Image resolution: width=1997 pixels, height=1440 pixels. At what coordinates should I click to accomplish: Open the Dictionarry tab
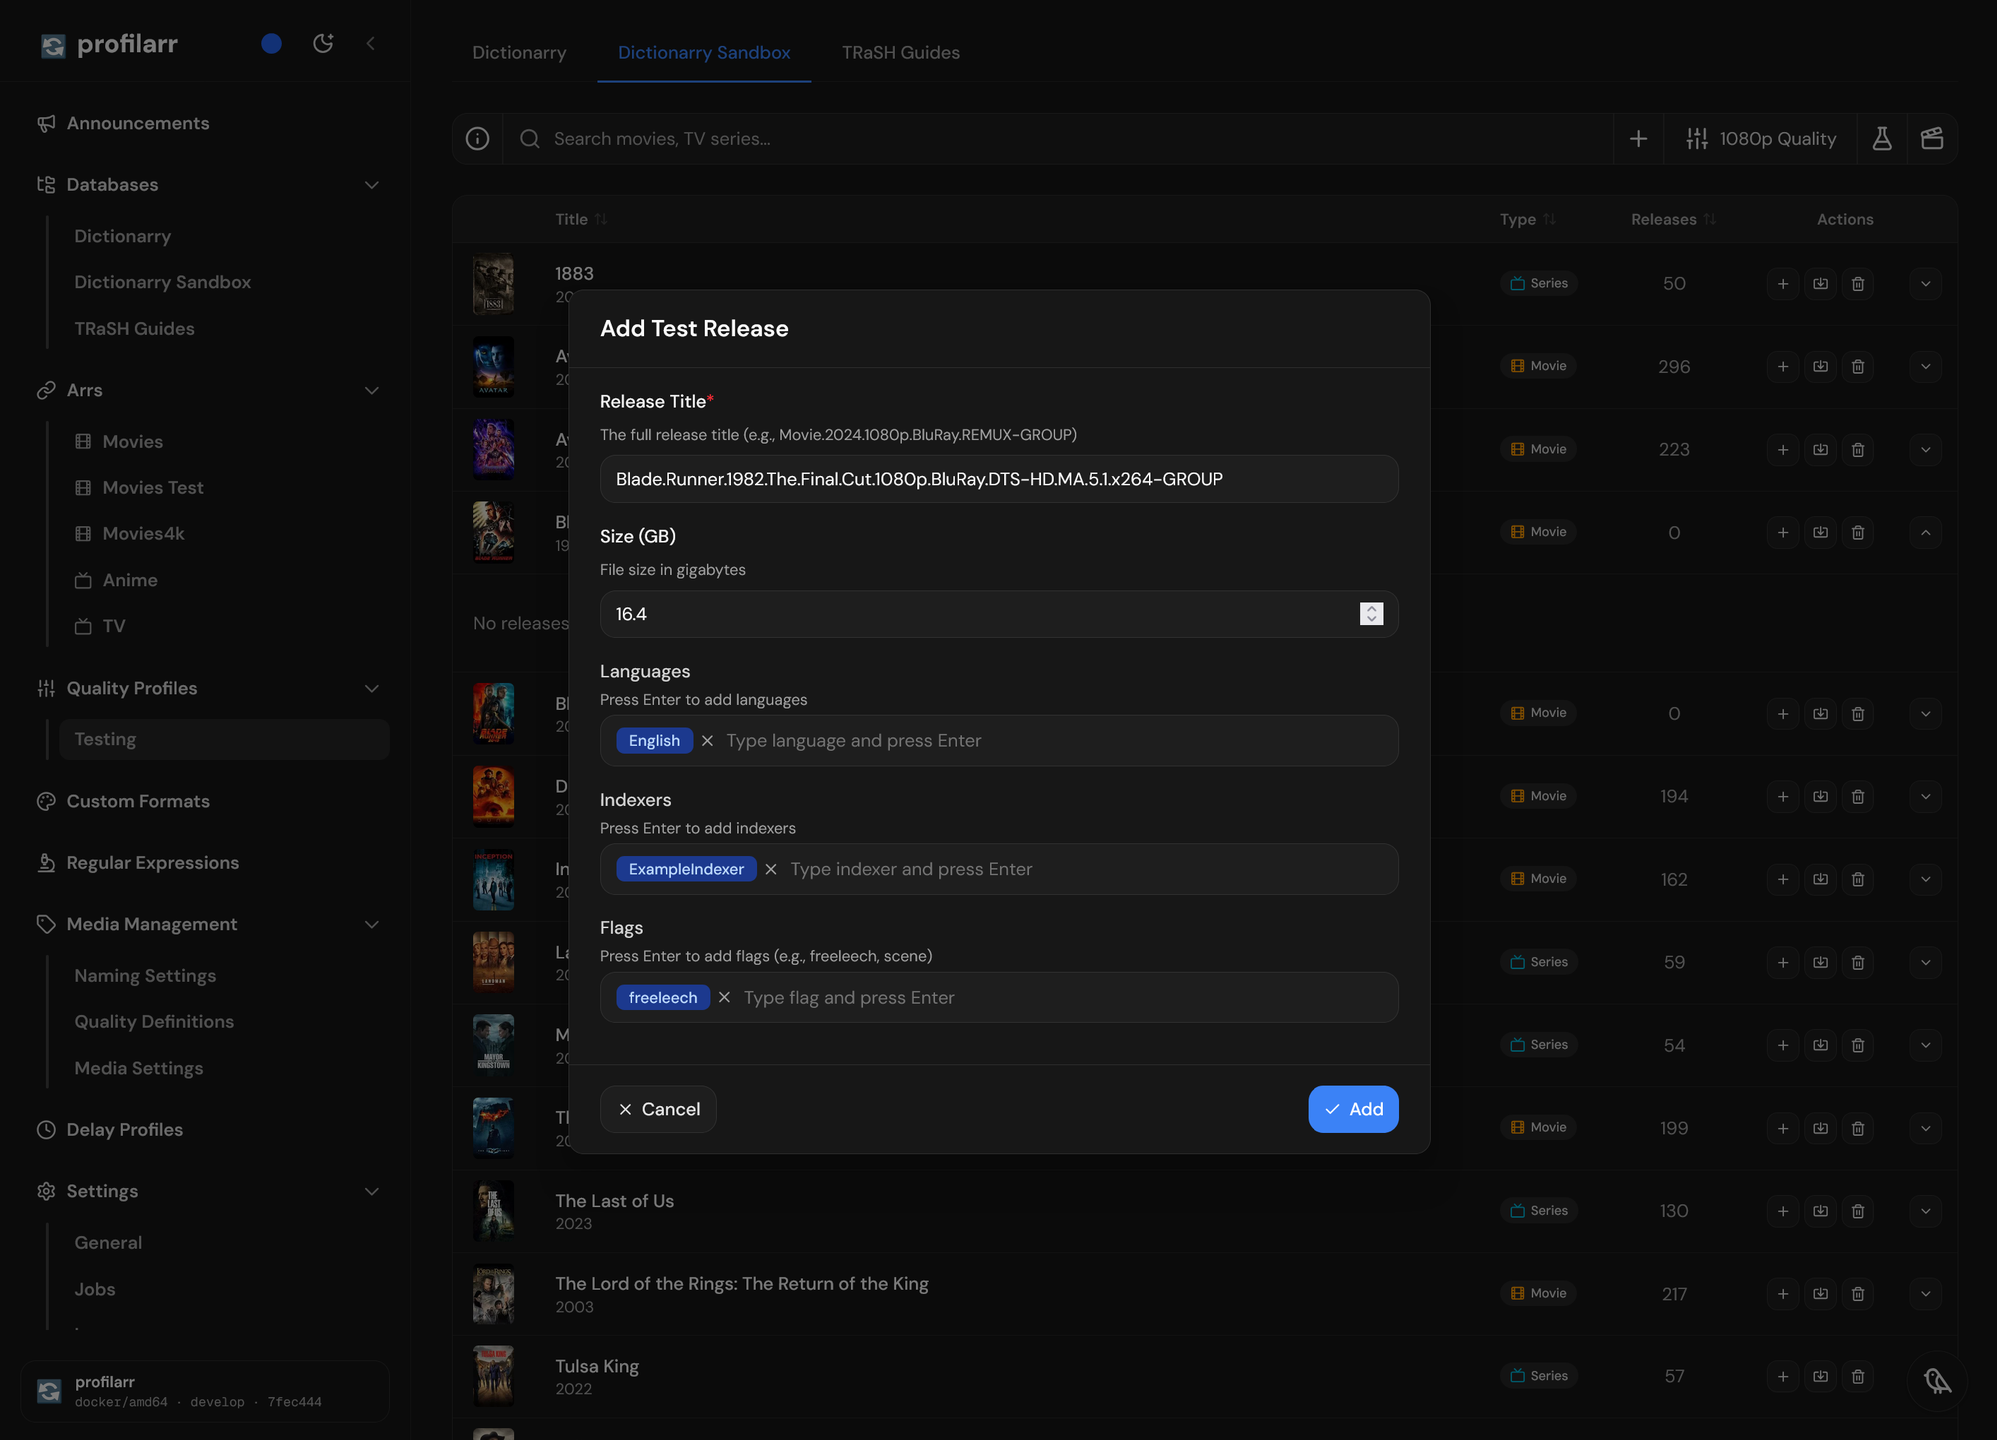[519, 52]
